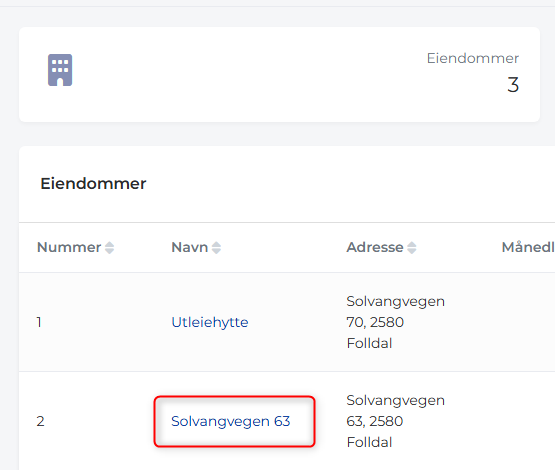
Task: Open the Utleiehytte property link
Action: pyautogui.click(x=210, y=322)
